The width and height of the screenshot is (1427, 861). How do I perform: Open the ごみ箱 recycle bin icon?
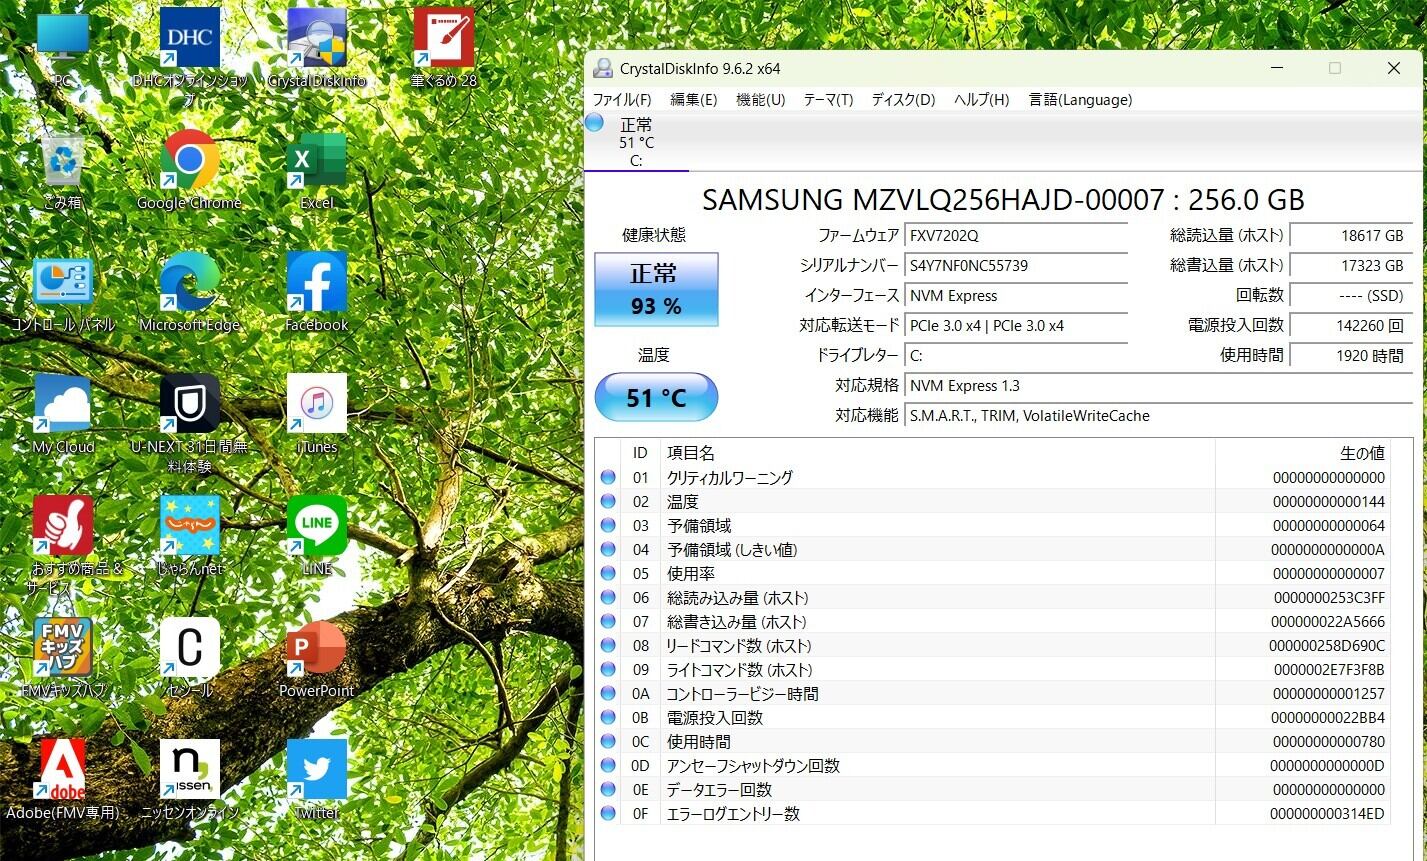pos(63,162)
